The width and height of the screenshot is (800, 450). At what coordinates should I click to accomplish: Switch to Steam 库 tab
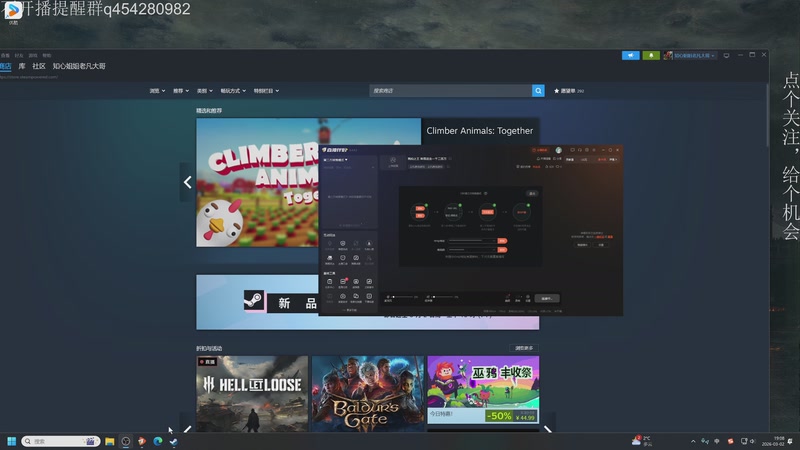coord(22,66)
